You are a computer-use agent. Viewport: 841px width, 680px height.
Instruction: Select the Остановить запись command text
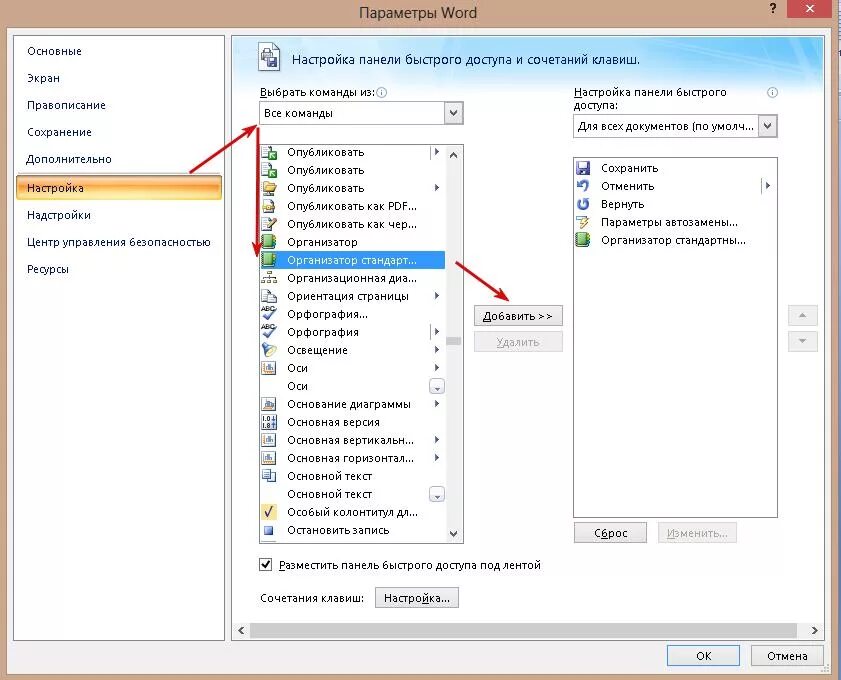click(x=338, y=530)
